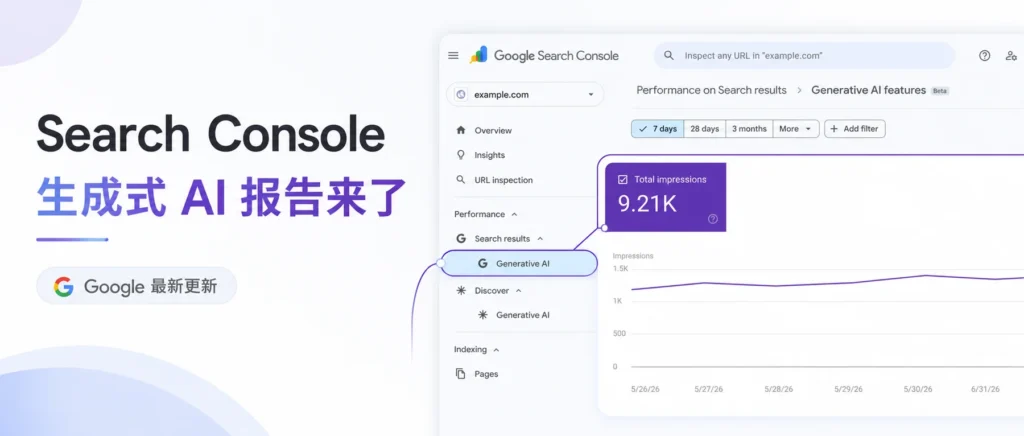Click the 5/30/26 date label
Screen dimensions: 1024x436
[918, 389]
